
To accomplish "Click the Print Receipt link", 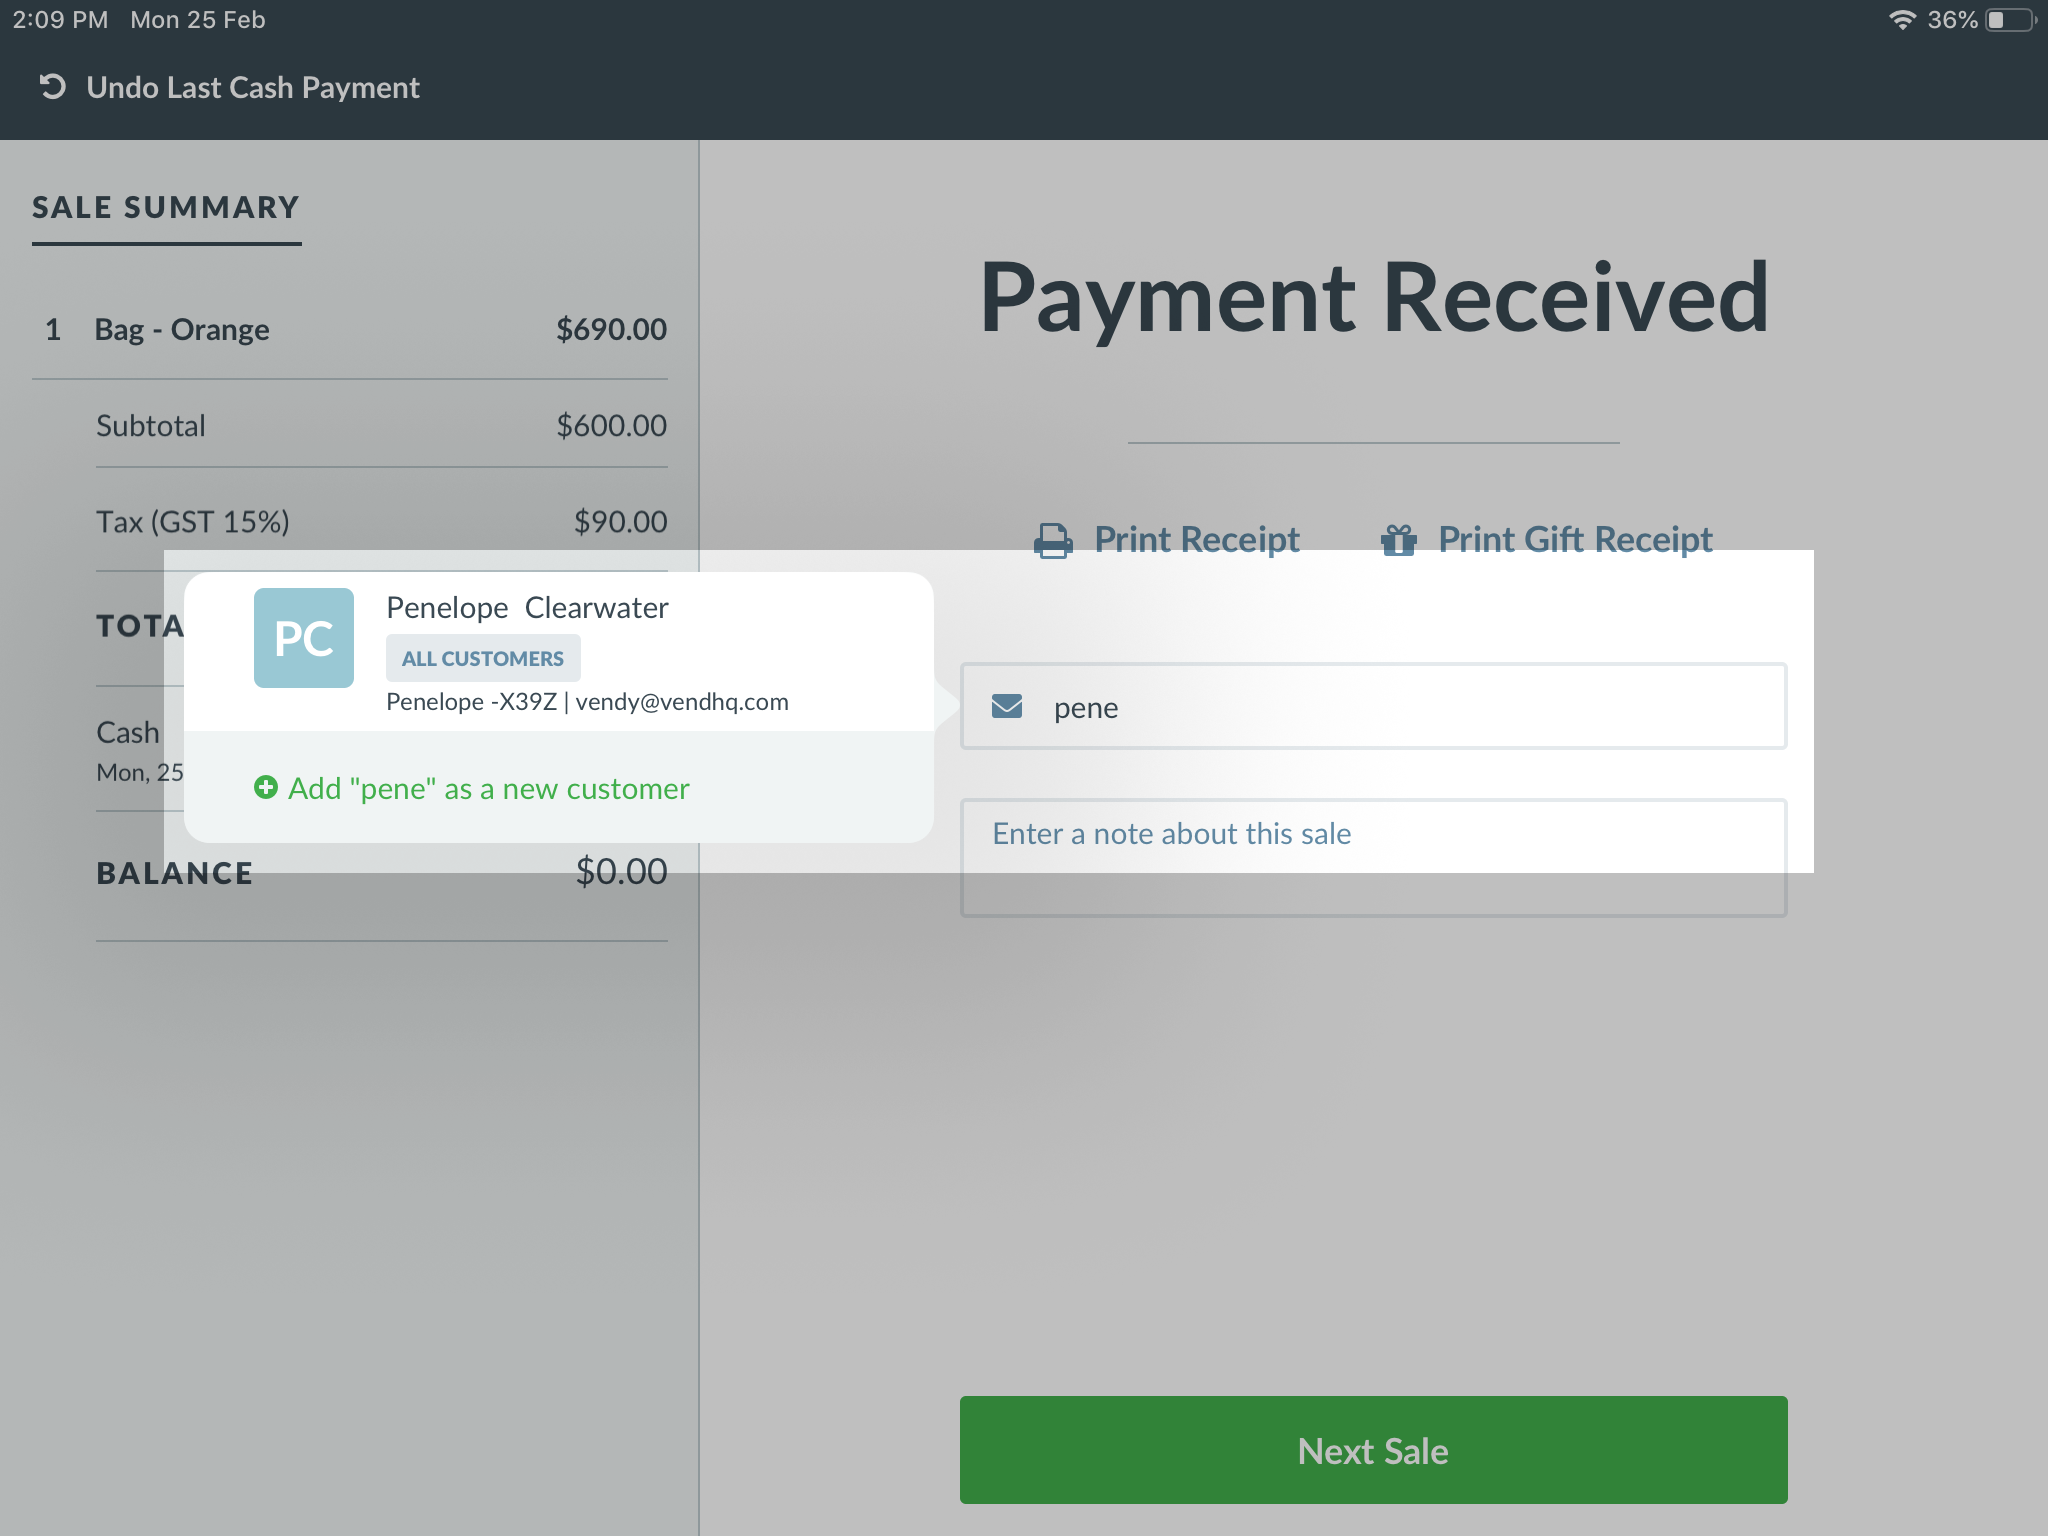I will (x=1196, y=540).
